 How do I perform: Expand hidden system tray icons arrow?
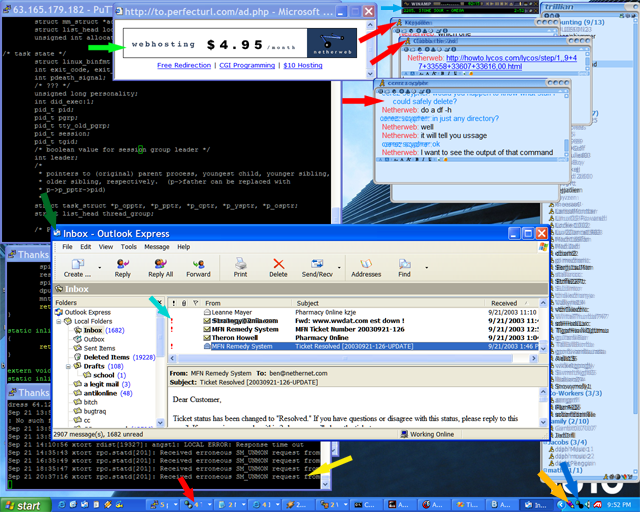[560, 505]
